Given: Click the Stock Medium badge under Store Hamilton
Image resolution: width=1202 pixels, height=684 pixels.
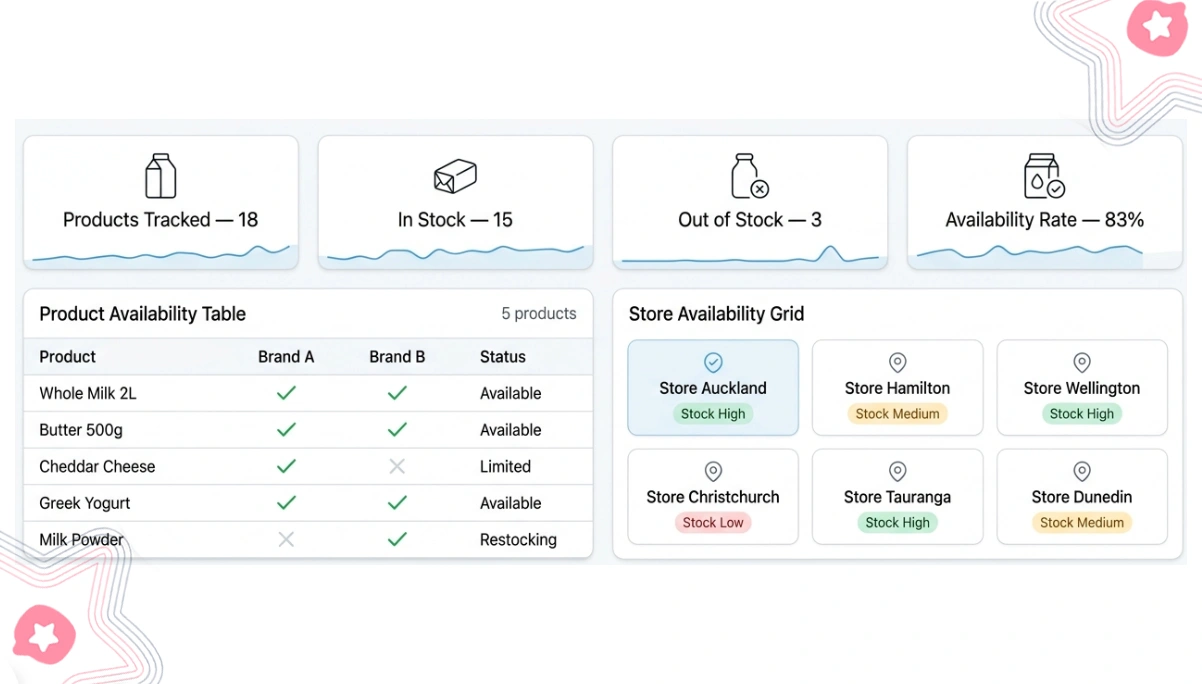Looking at the screenshot, I should pos(898,413).
